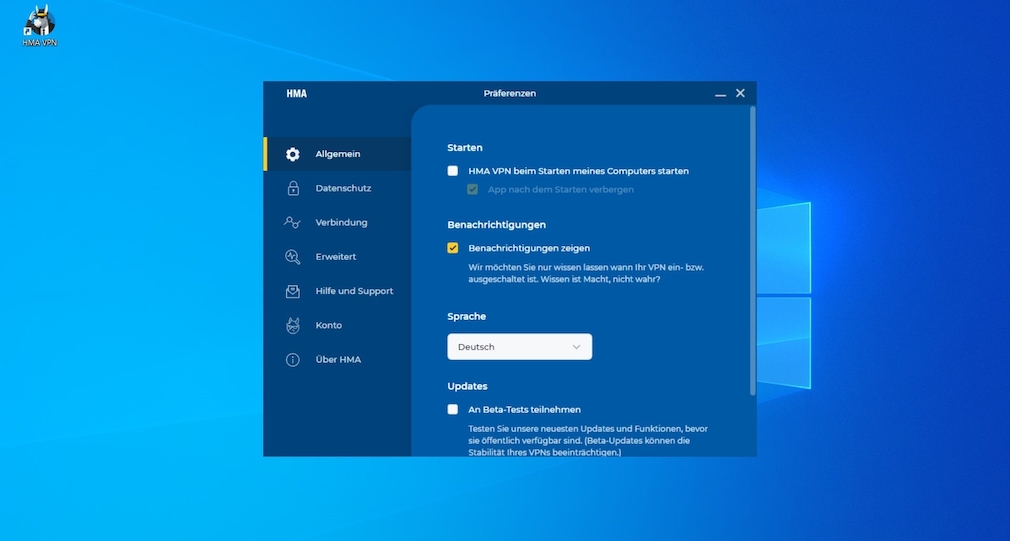Click the Erweitert magnifier icon
1010x541 pixels.
(293, 257)
